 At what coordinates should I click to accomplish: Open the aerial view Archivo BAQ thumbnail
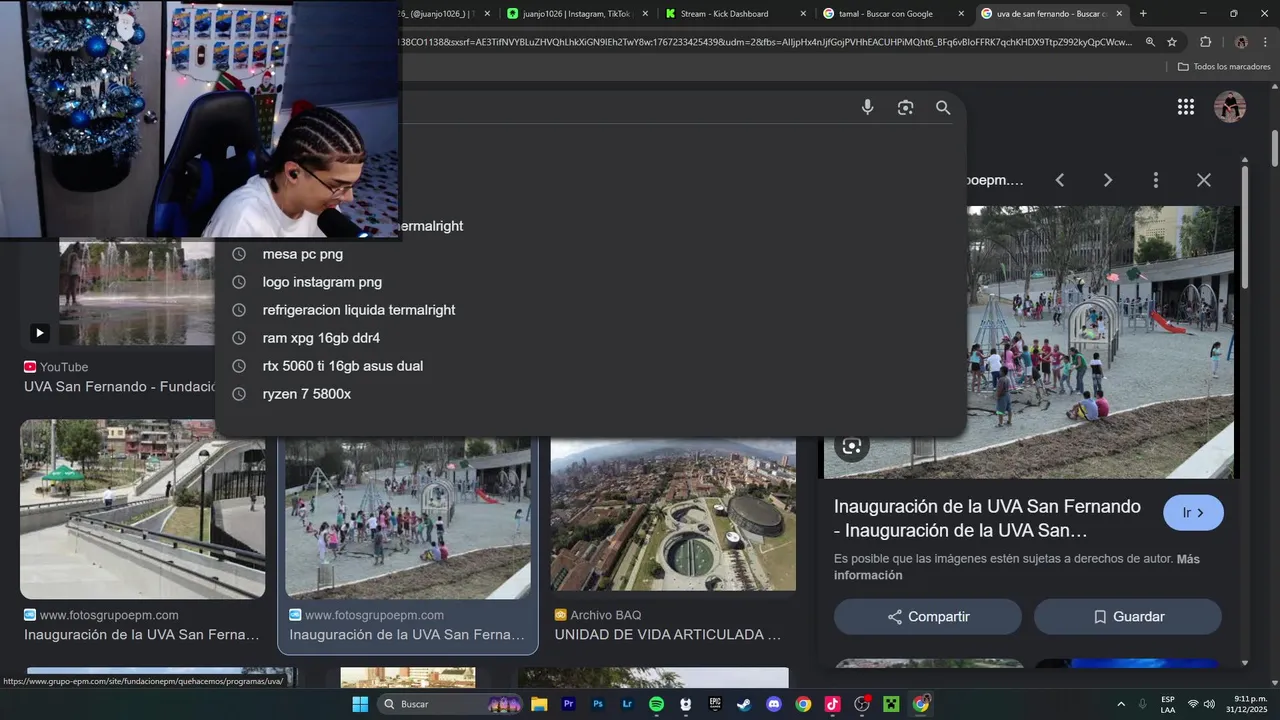pyautogui.click(x=673, y=514)
